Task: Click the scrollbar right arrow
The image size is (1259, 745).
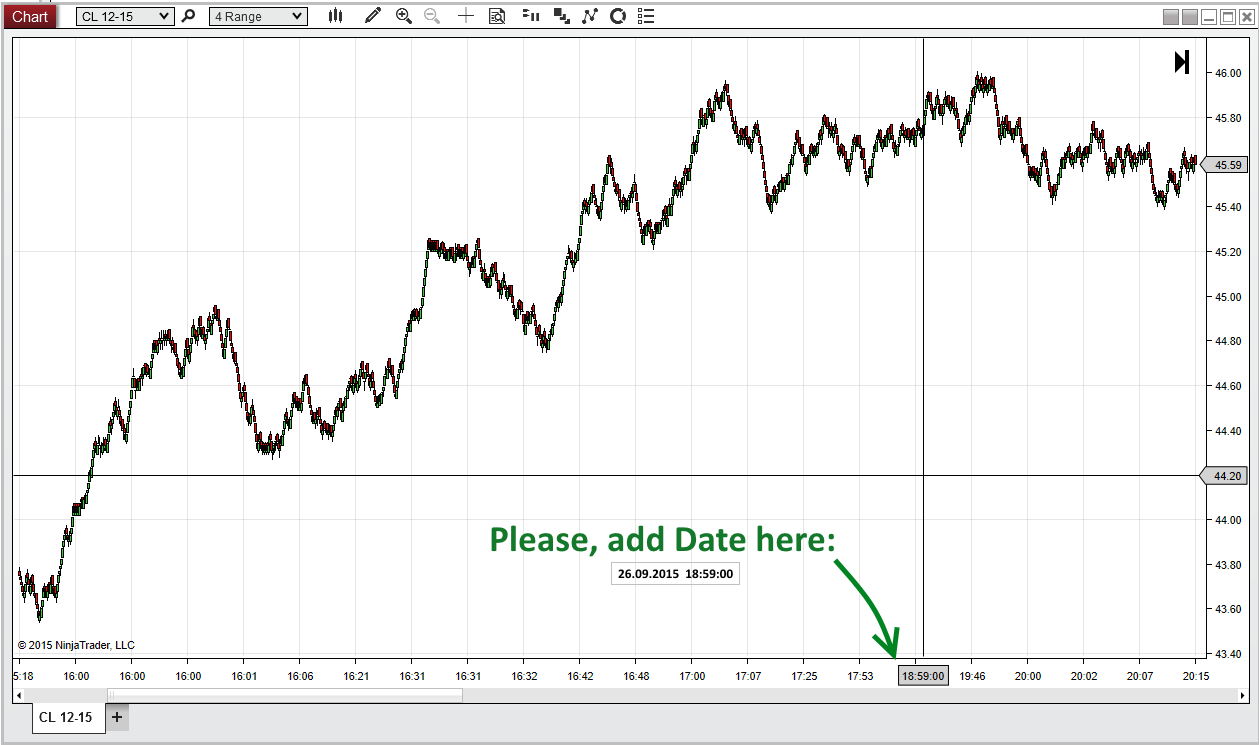Action: (1242, 694)
